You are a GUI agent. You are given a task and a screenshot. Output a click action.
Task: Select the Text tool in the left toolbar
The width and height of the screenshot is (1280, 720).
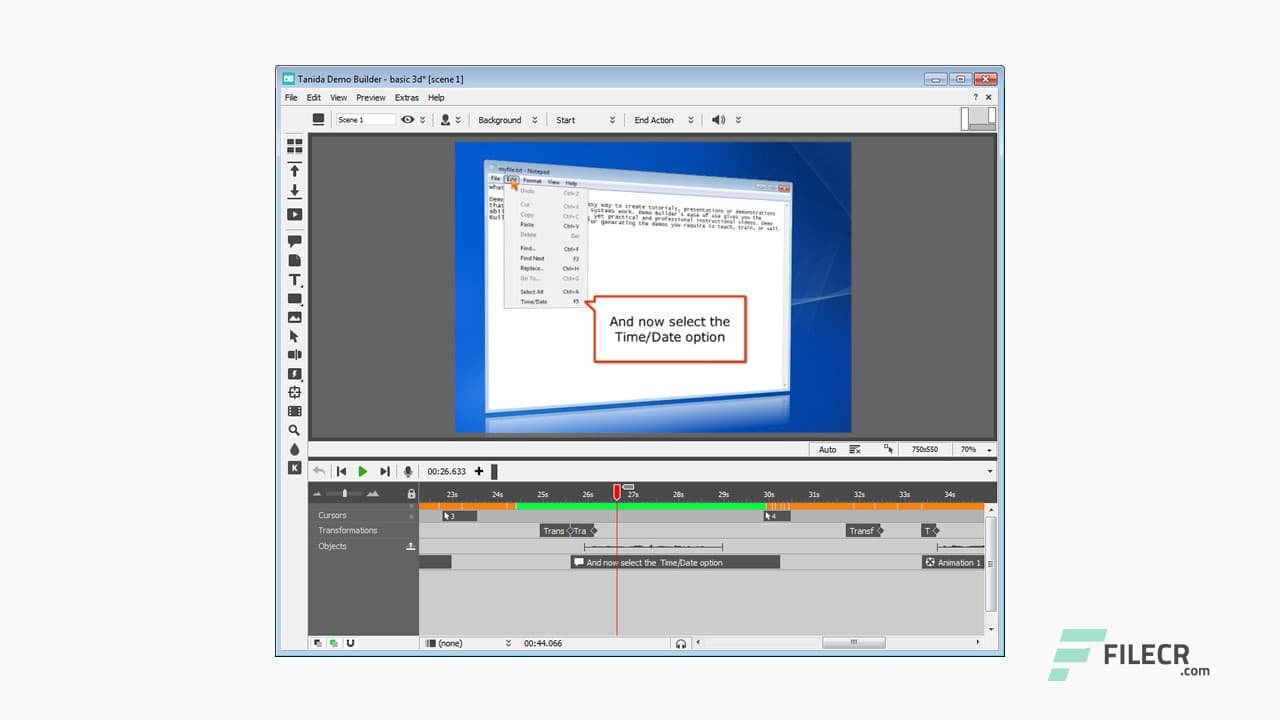point(294,280)
